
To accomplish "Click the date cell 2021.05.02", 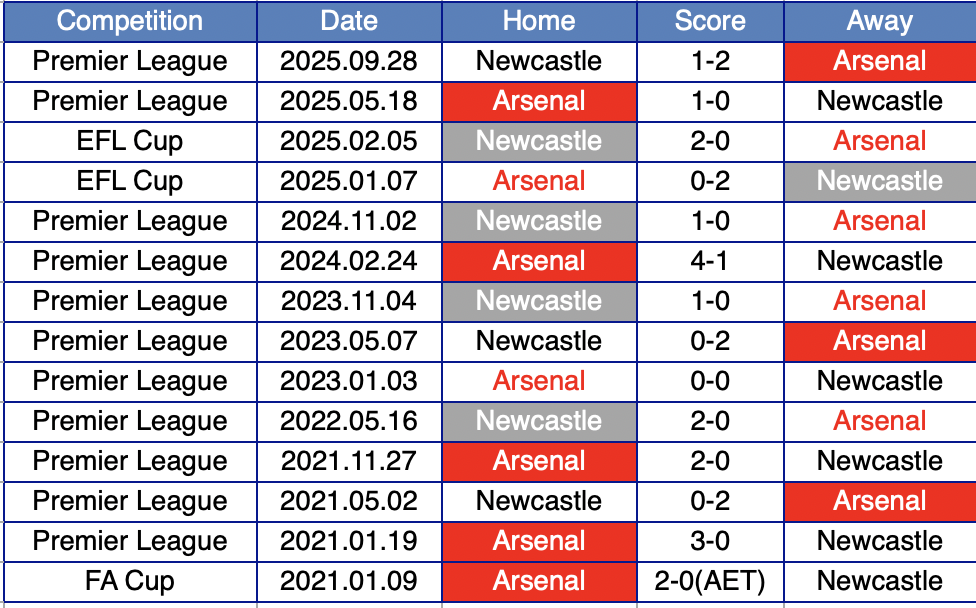I will (349, 501).
